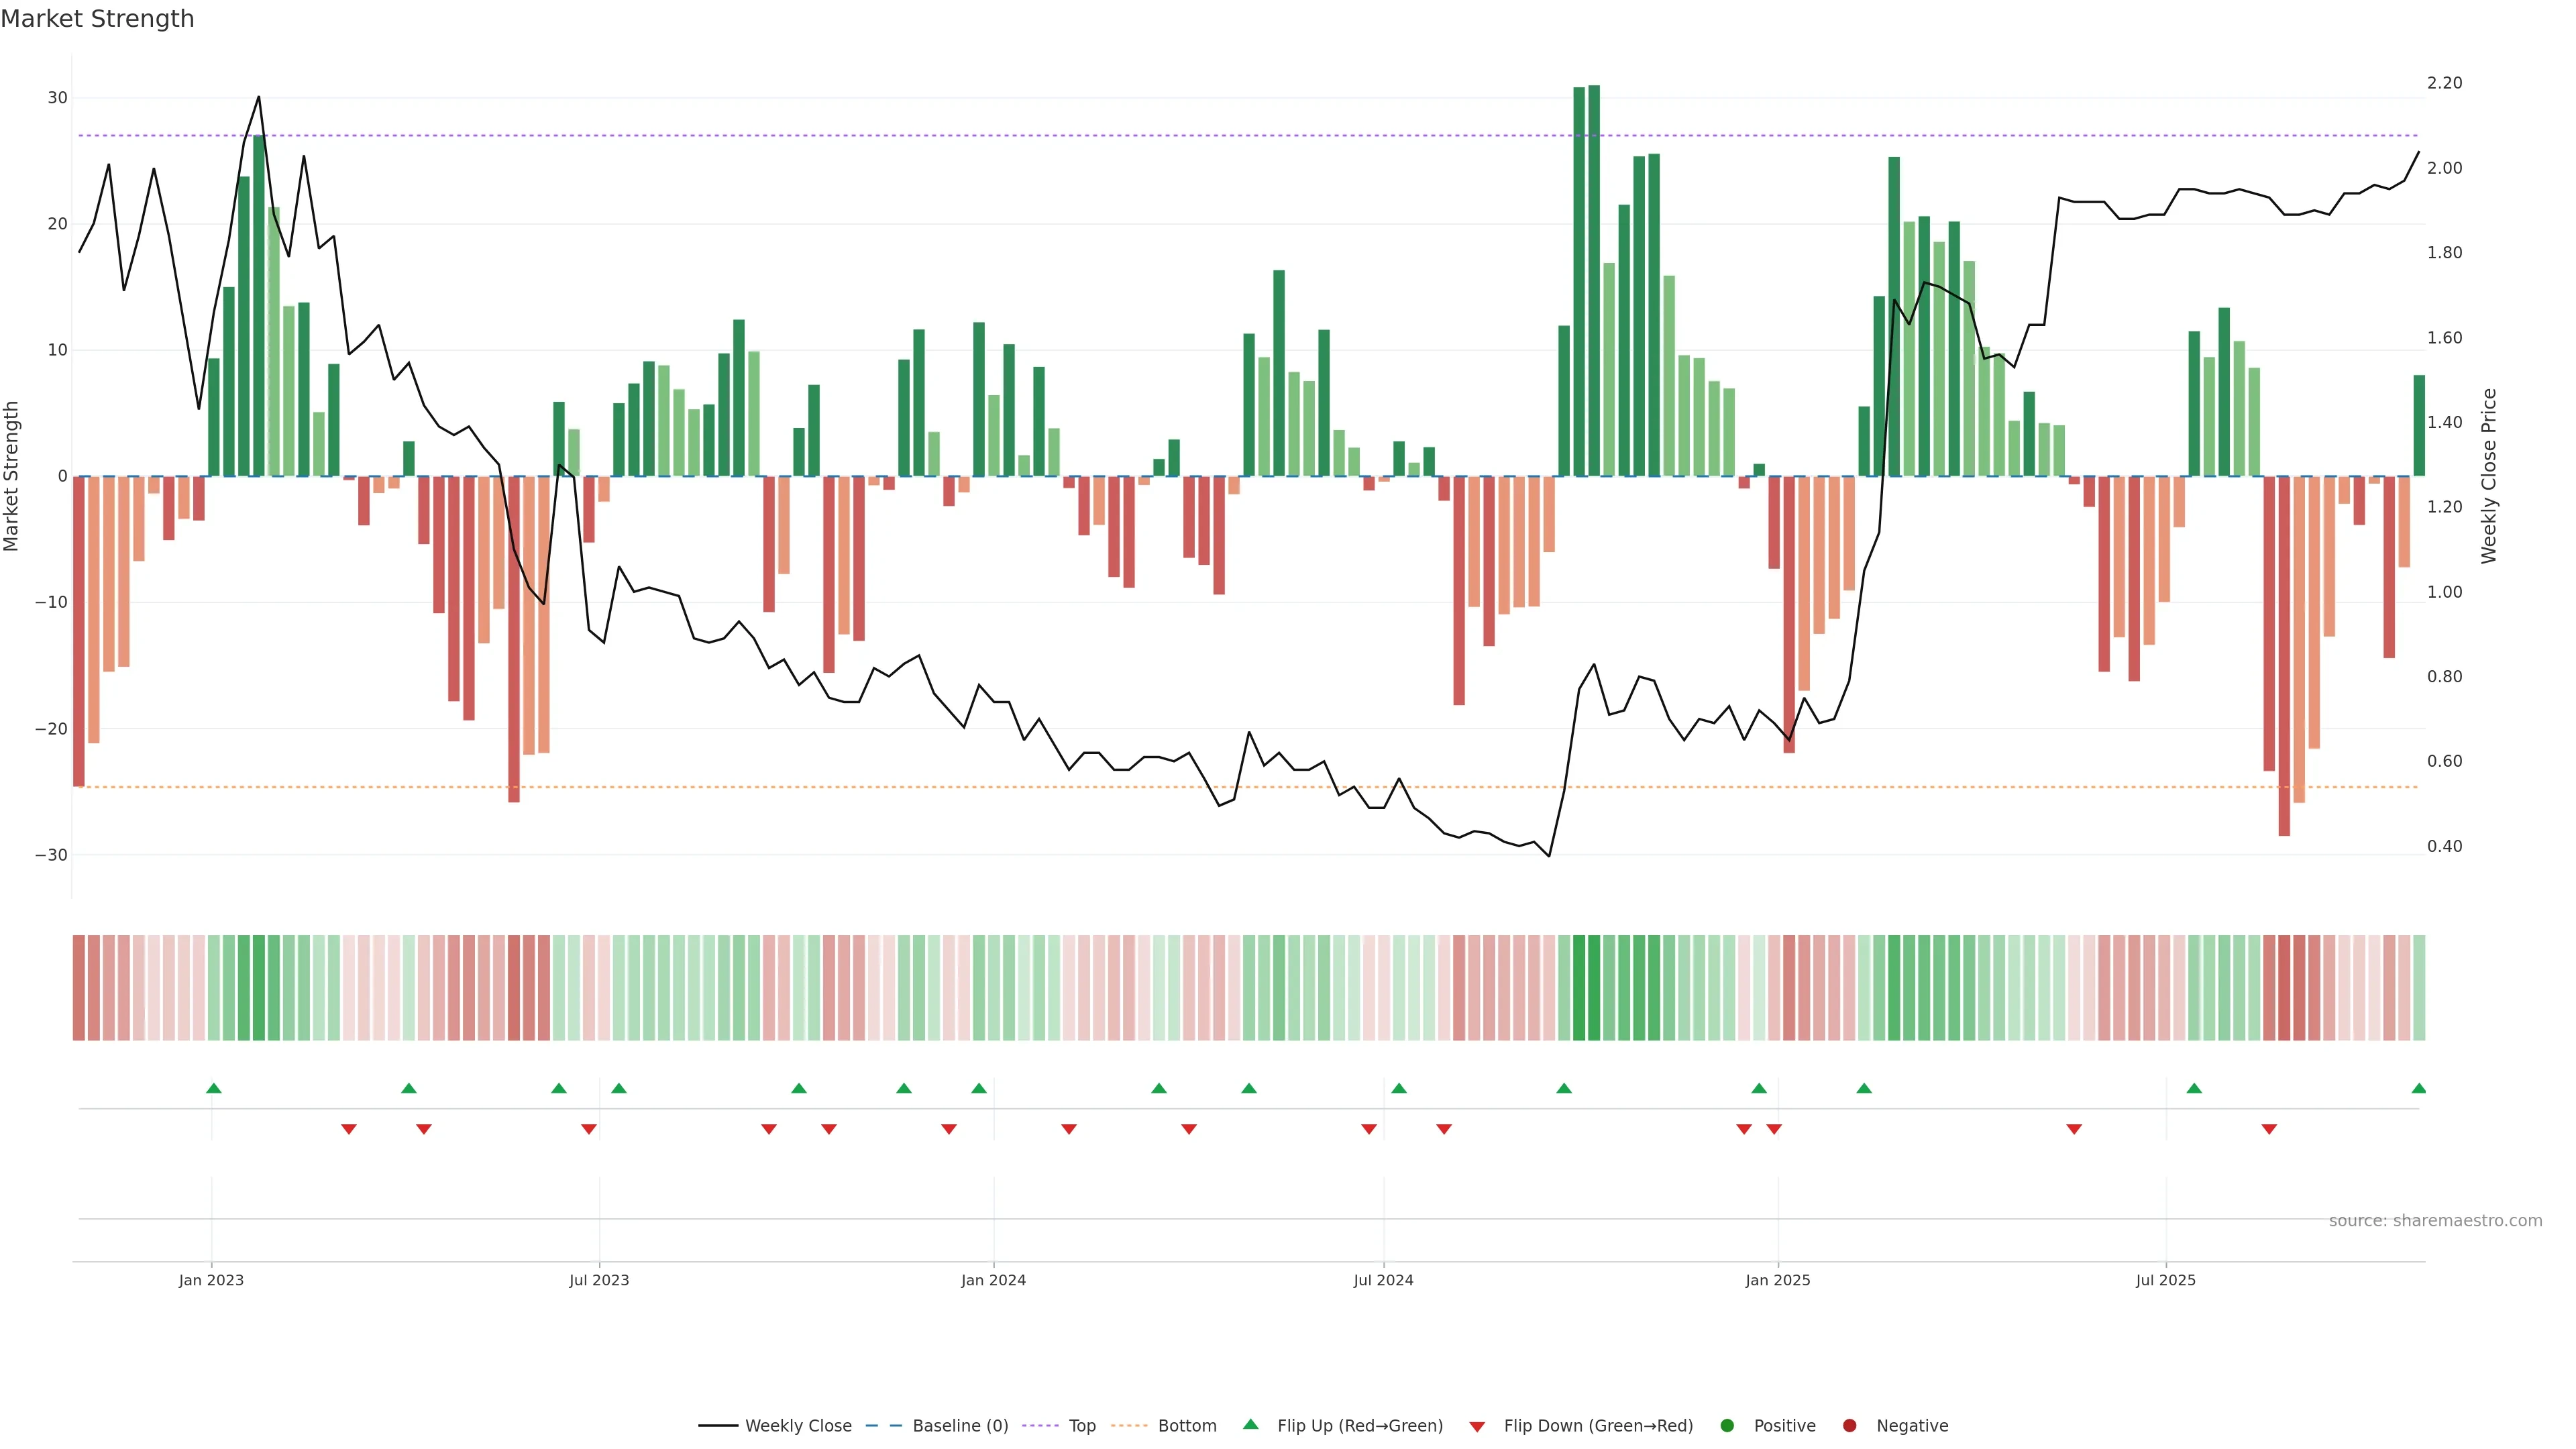Screen dimensions: 2576x1449
Task: Click the last red flip-down triangle marker
Action: pos(2269,1129)
